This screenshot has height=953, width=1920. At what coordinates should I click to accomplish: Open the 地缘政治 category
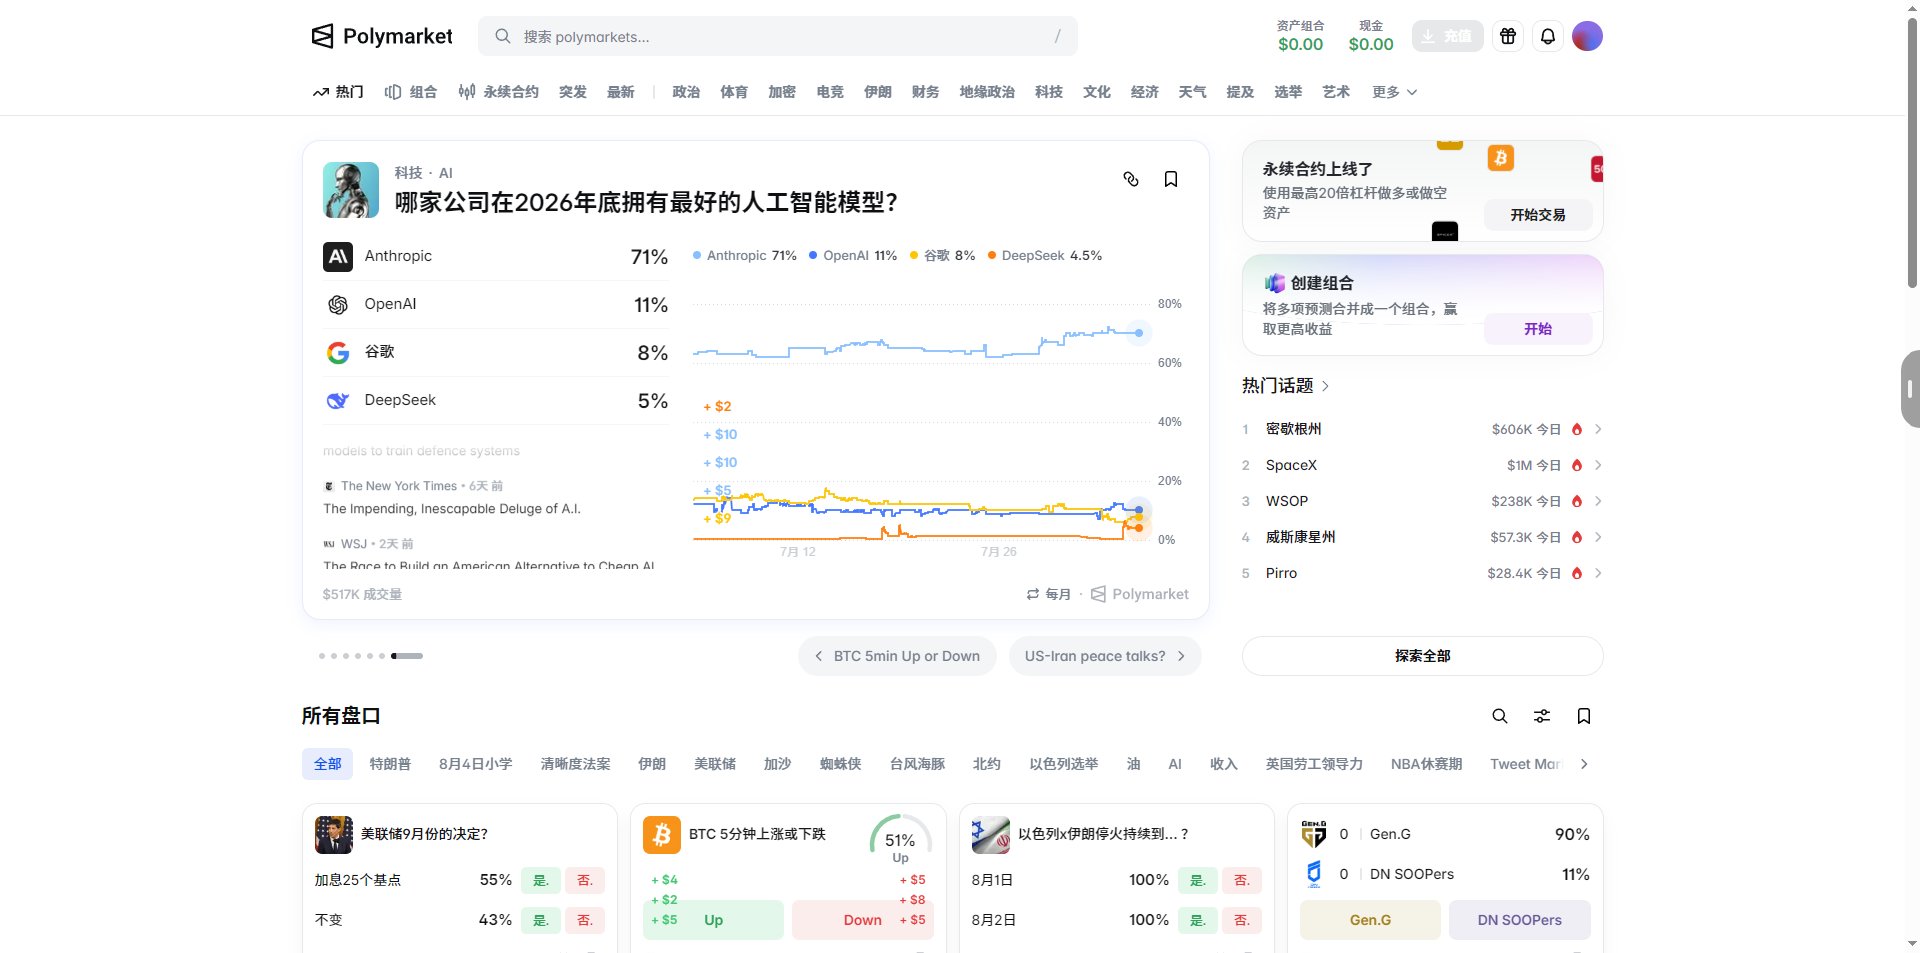(x=987, y=92)
